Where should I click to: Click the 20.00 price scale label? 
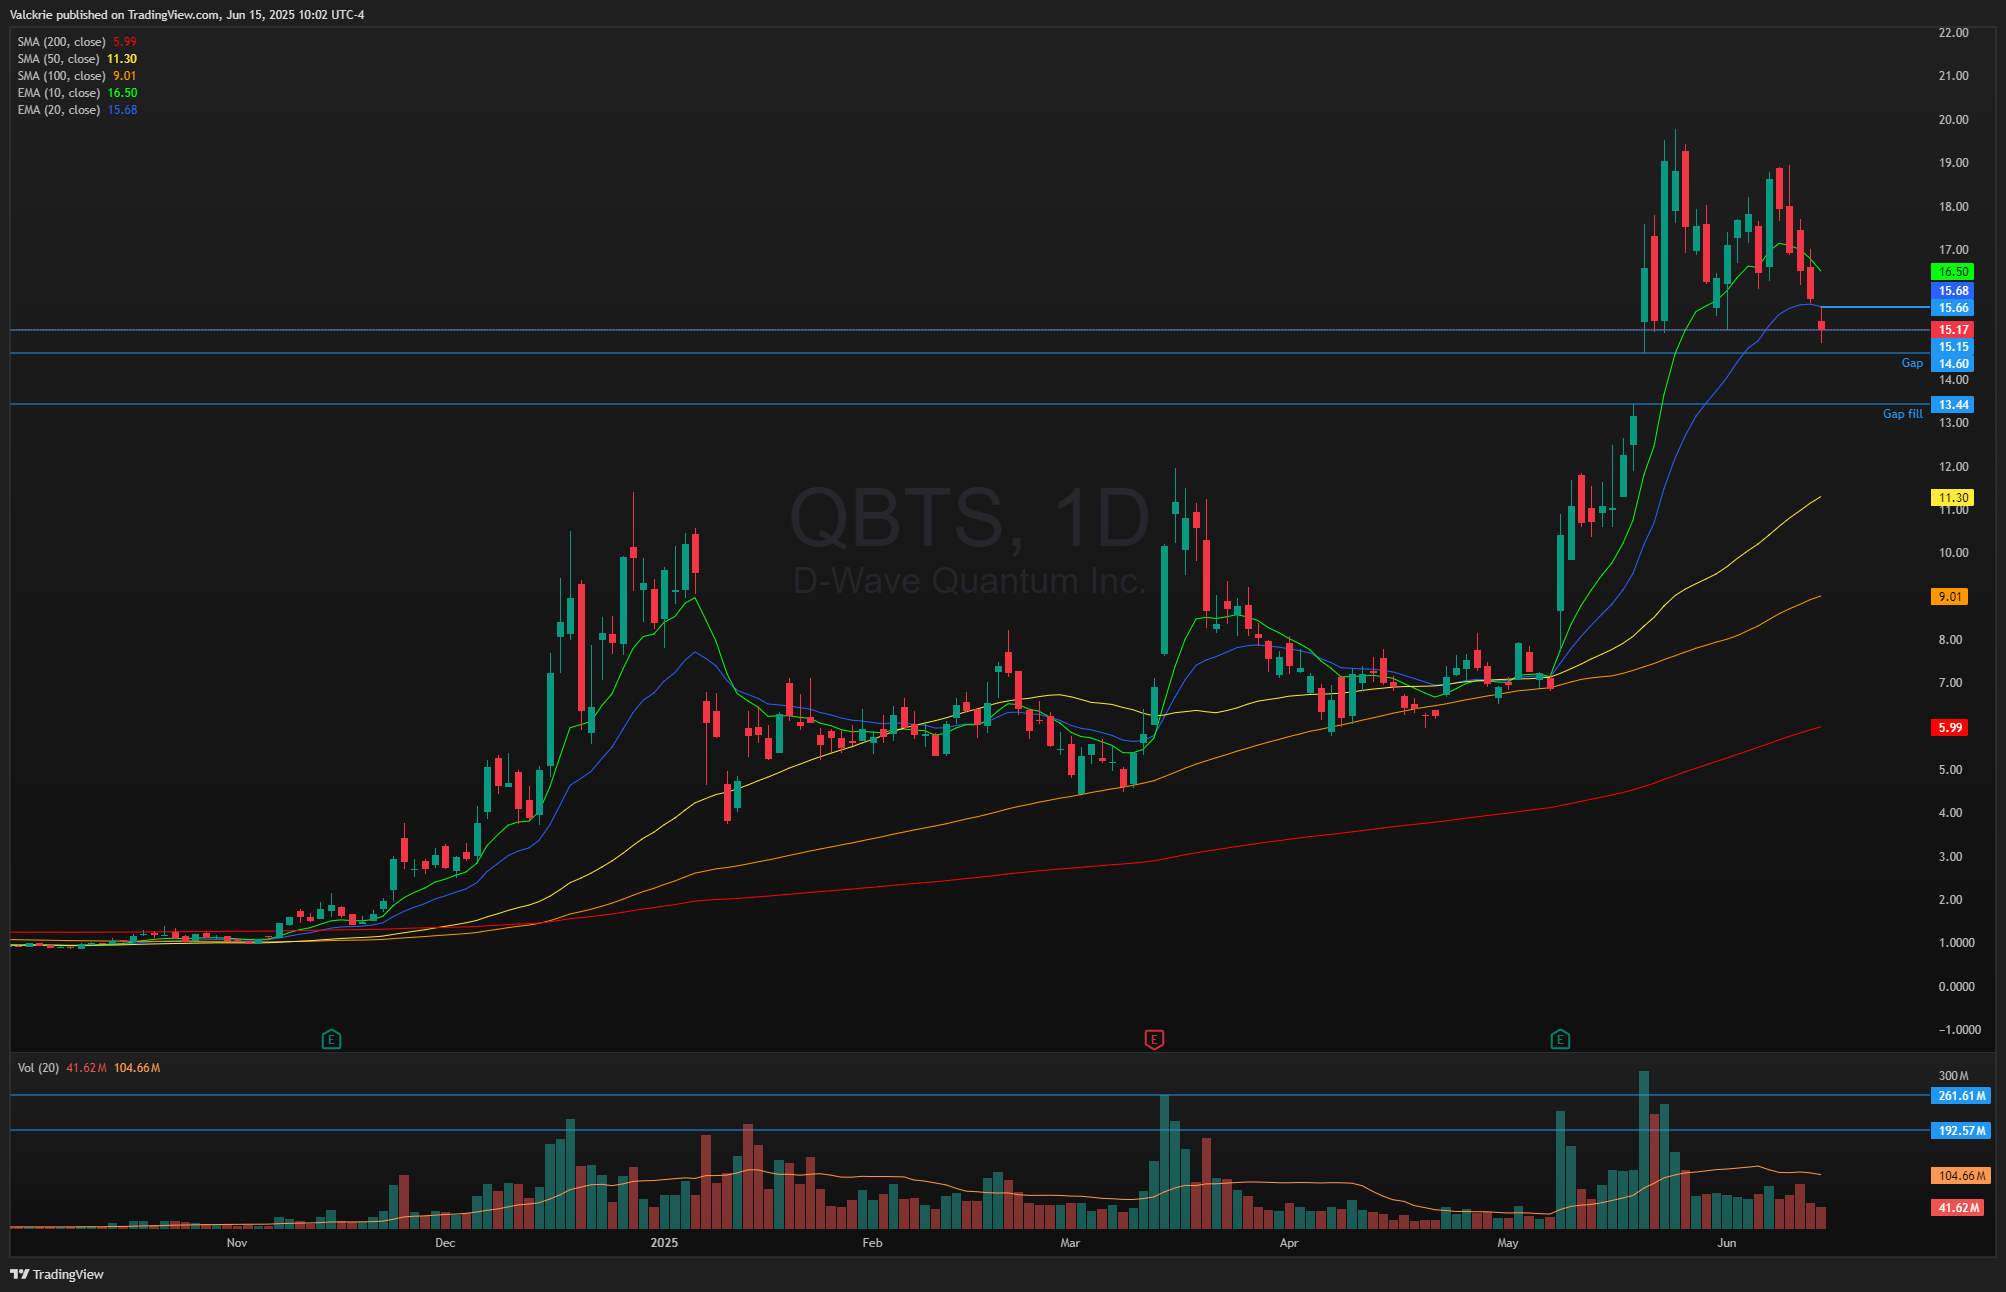click(x=1953, y=120)
